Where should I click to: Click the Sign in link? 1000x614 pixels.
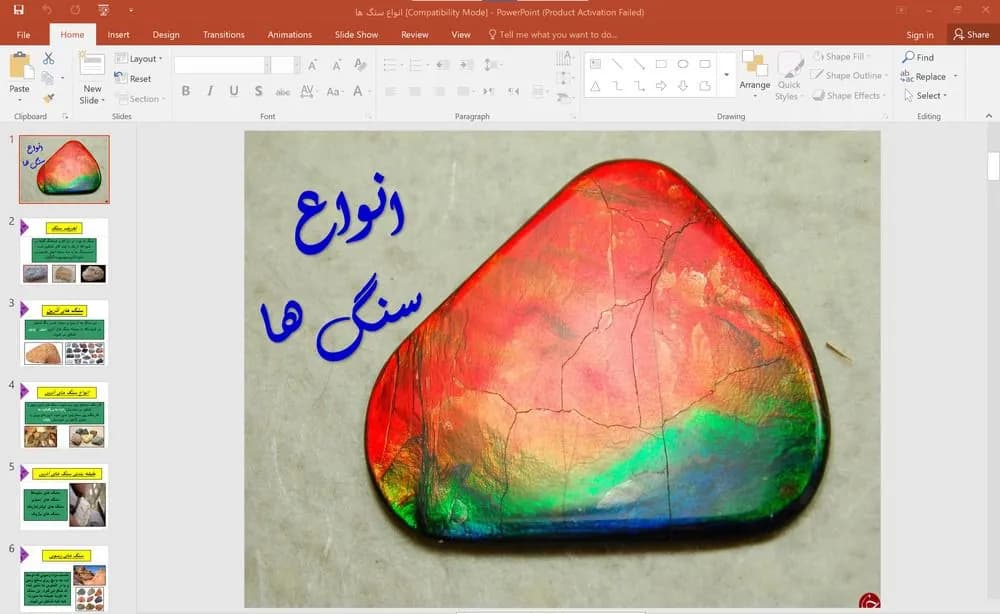click(x=920, y=35)
